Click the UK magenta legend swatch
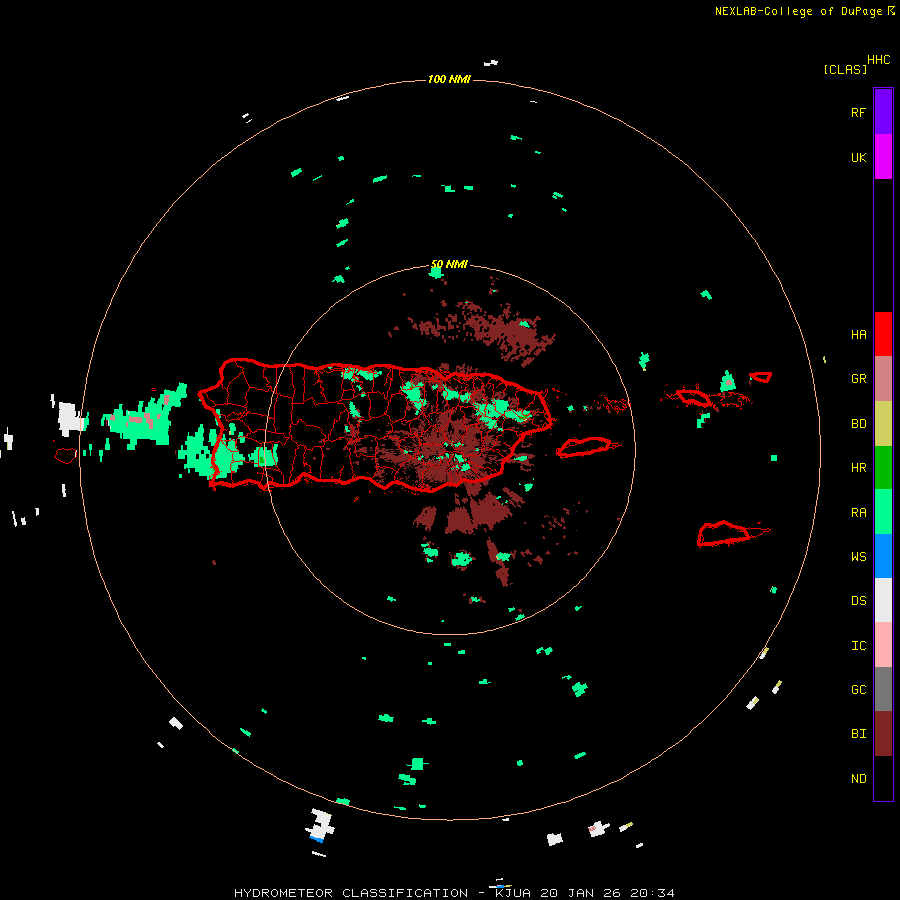 (883, 157)
